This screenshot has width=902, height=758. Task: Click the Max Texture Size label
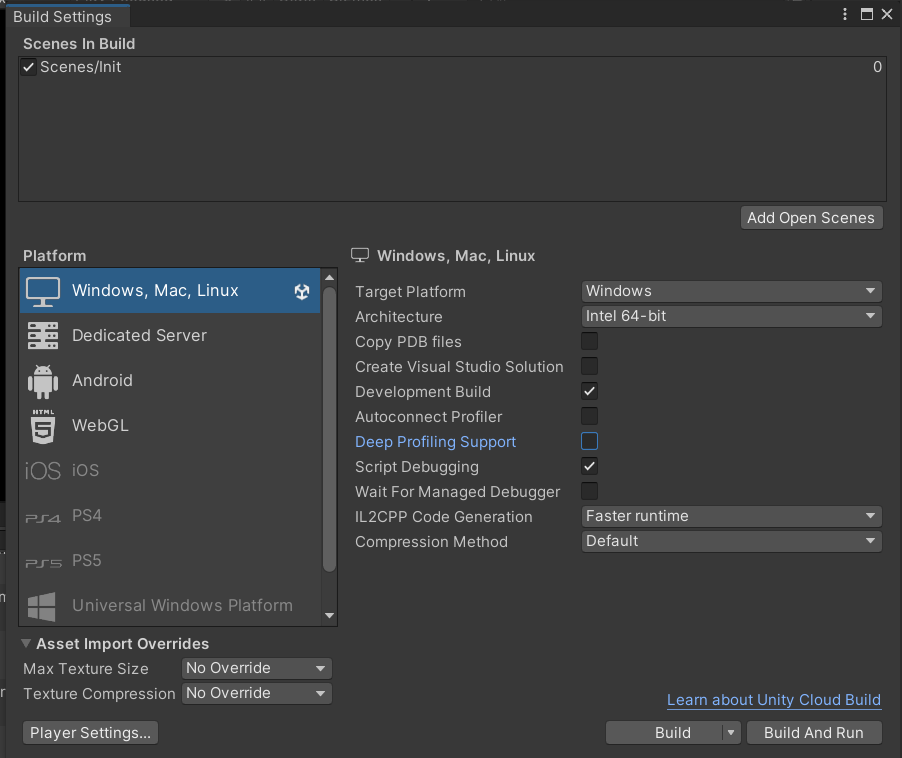click(86, 669)
